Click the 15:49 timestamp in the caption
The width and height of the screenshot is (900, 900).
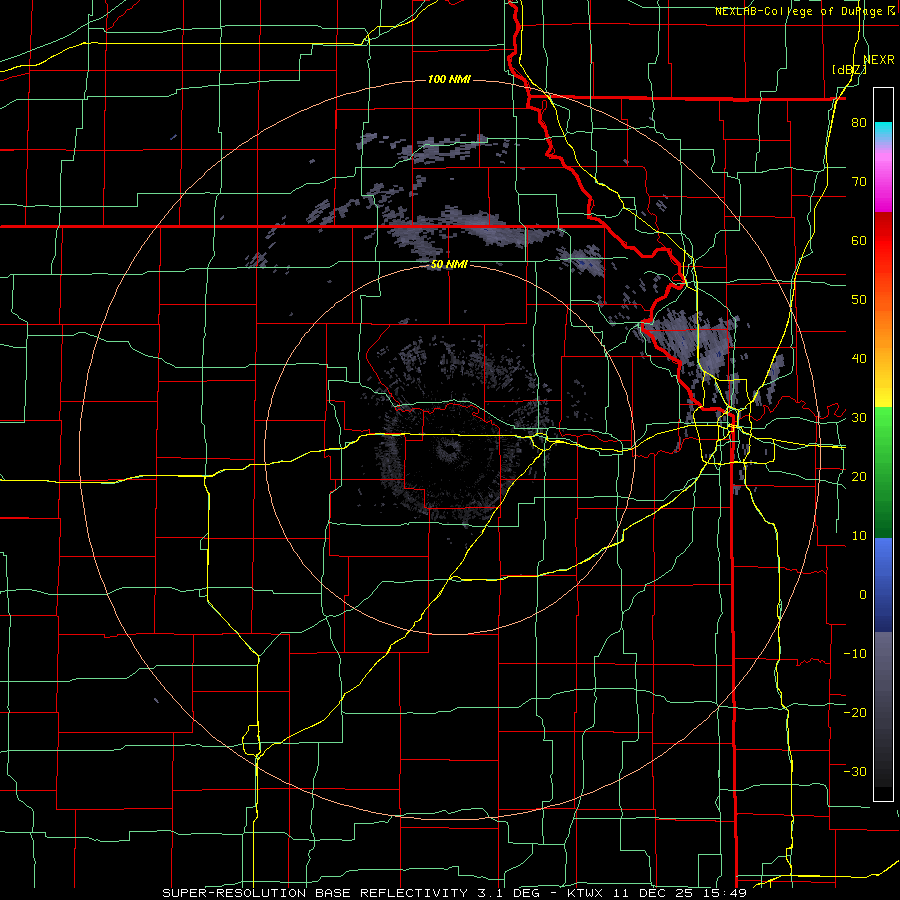tap(728, 893)
